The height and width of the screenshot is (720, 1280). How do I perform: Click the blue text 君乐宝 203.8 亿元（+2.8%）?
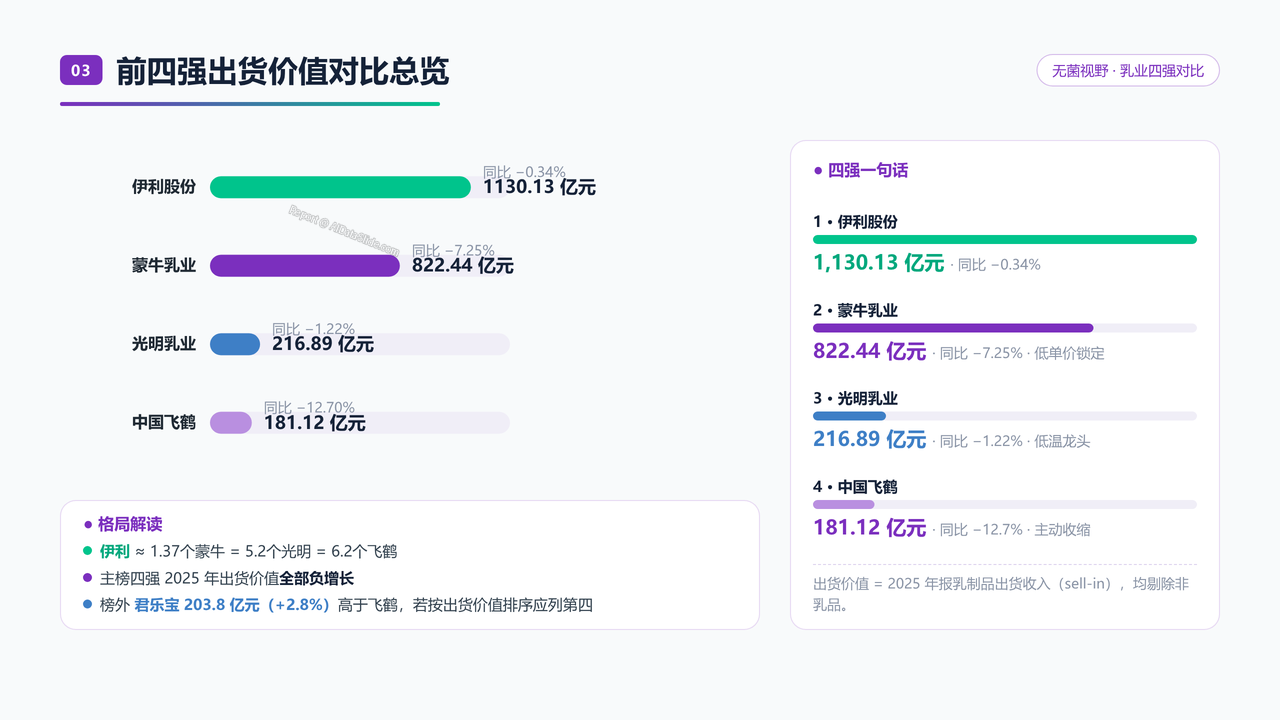pos(232,605)
